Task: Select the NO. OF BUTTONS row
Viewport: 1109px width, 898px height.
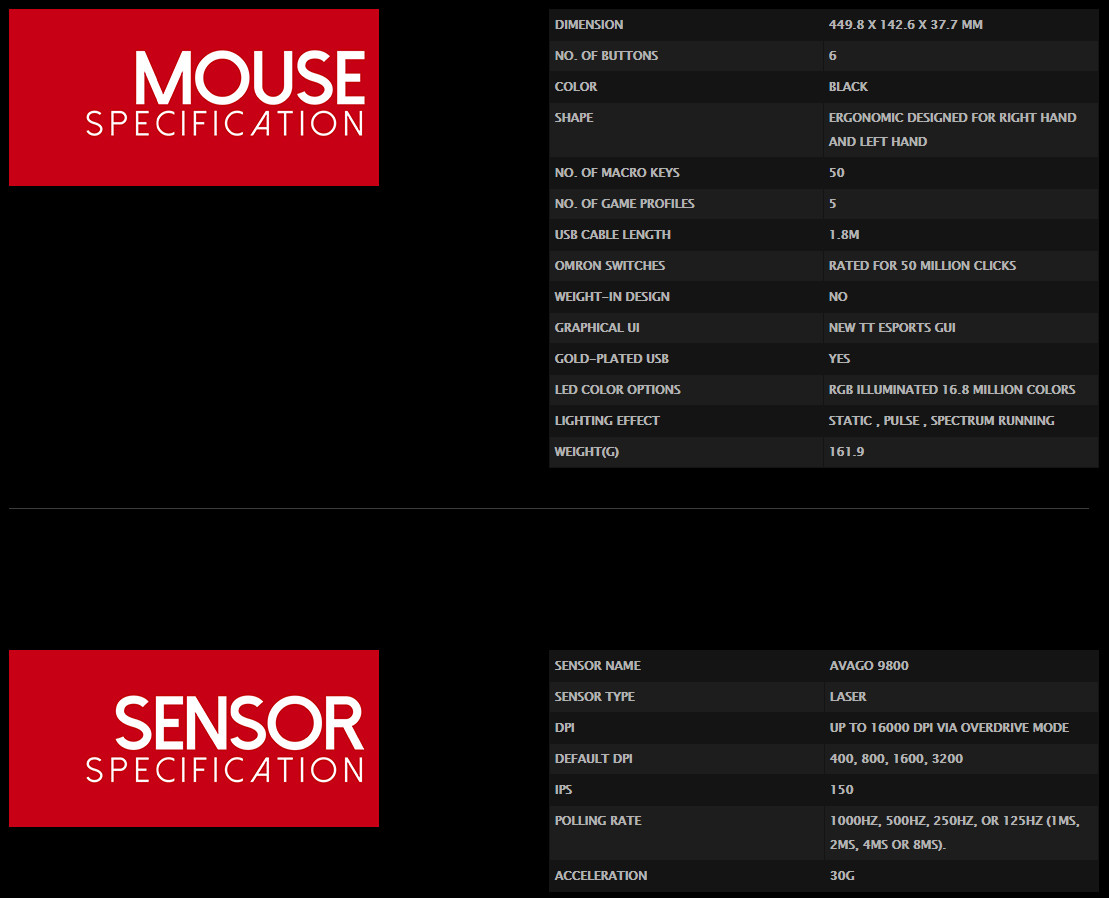Action: click(x=823, y=56)
